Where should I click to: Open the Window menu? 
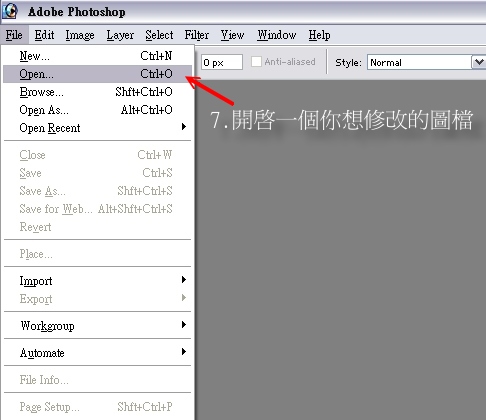click(277, 35)
